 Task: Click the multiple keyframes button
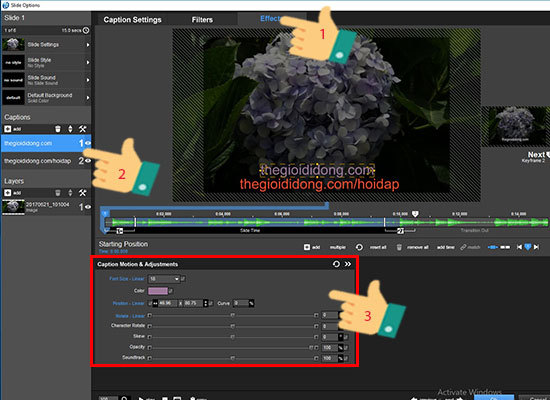[338, 247]
